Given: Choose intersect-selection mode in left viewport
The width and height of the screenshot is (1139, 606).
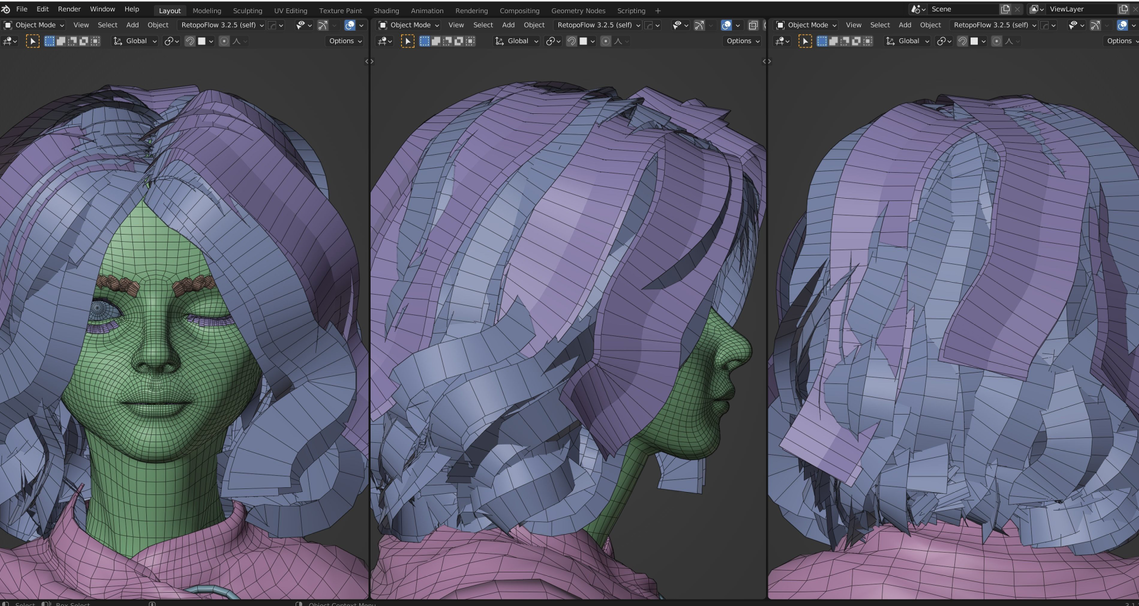Looking at the screenshot, I should coord(94,41).
